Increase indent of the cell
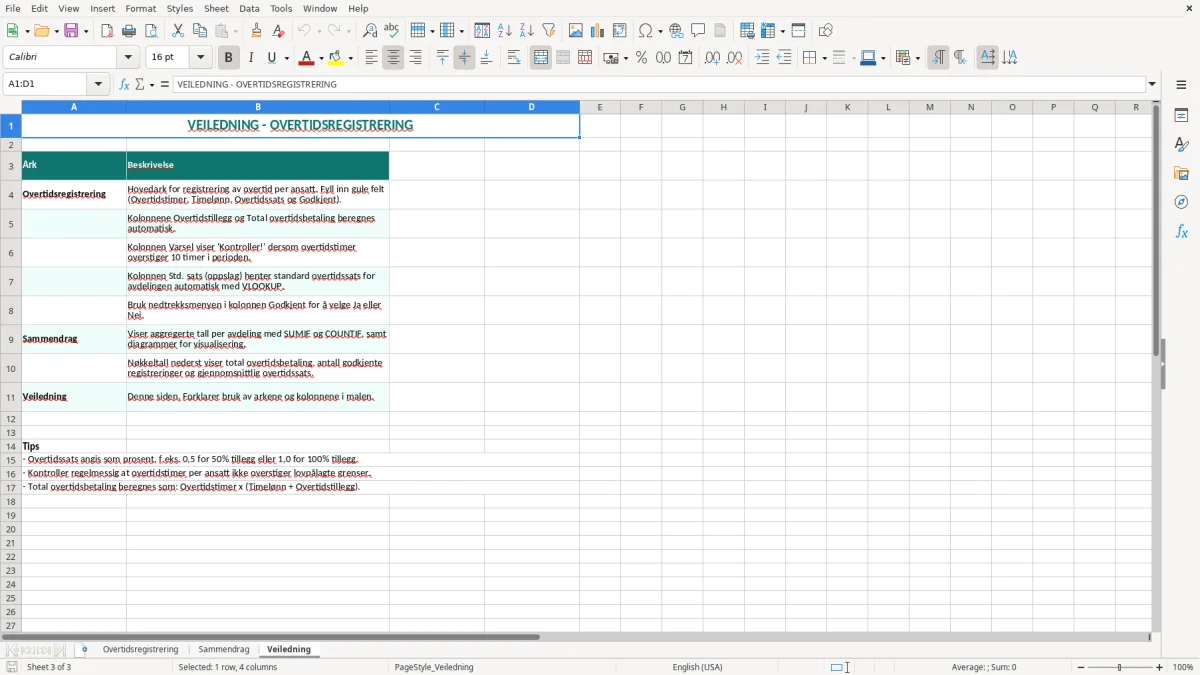This screenshot has height=675, width=1200. click(x=763, y=58)
